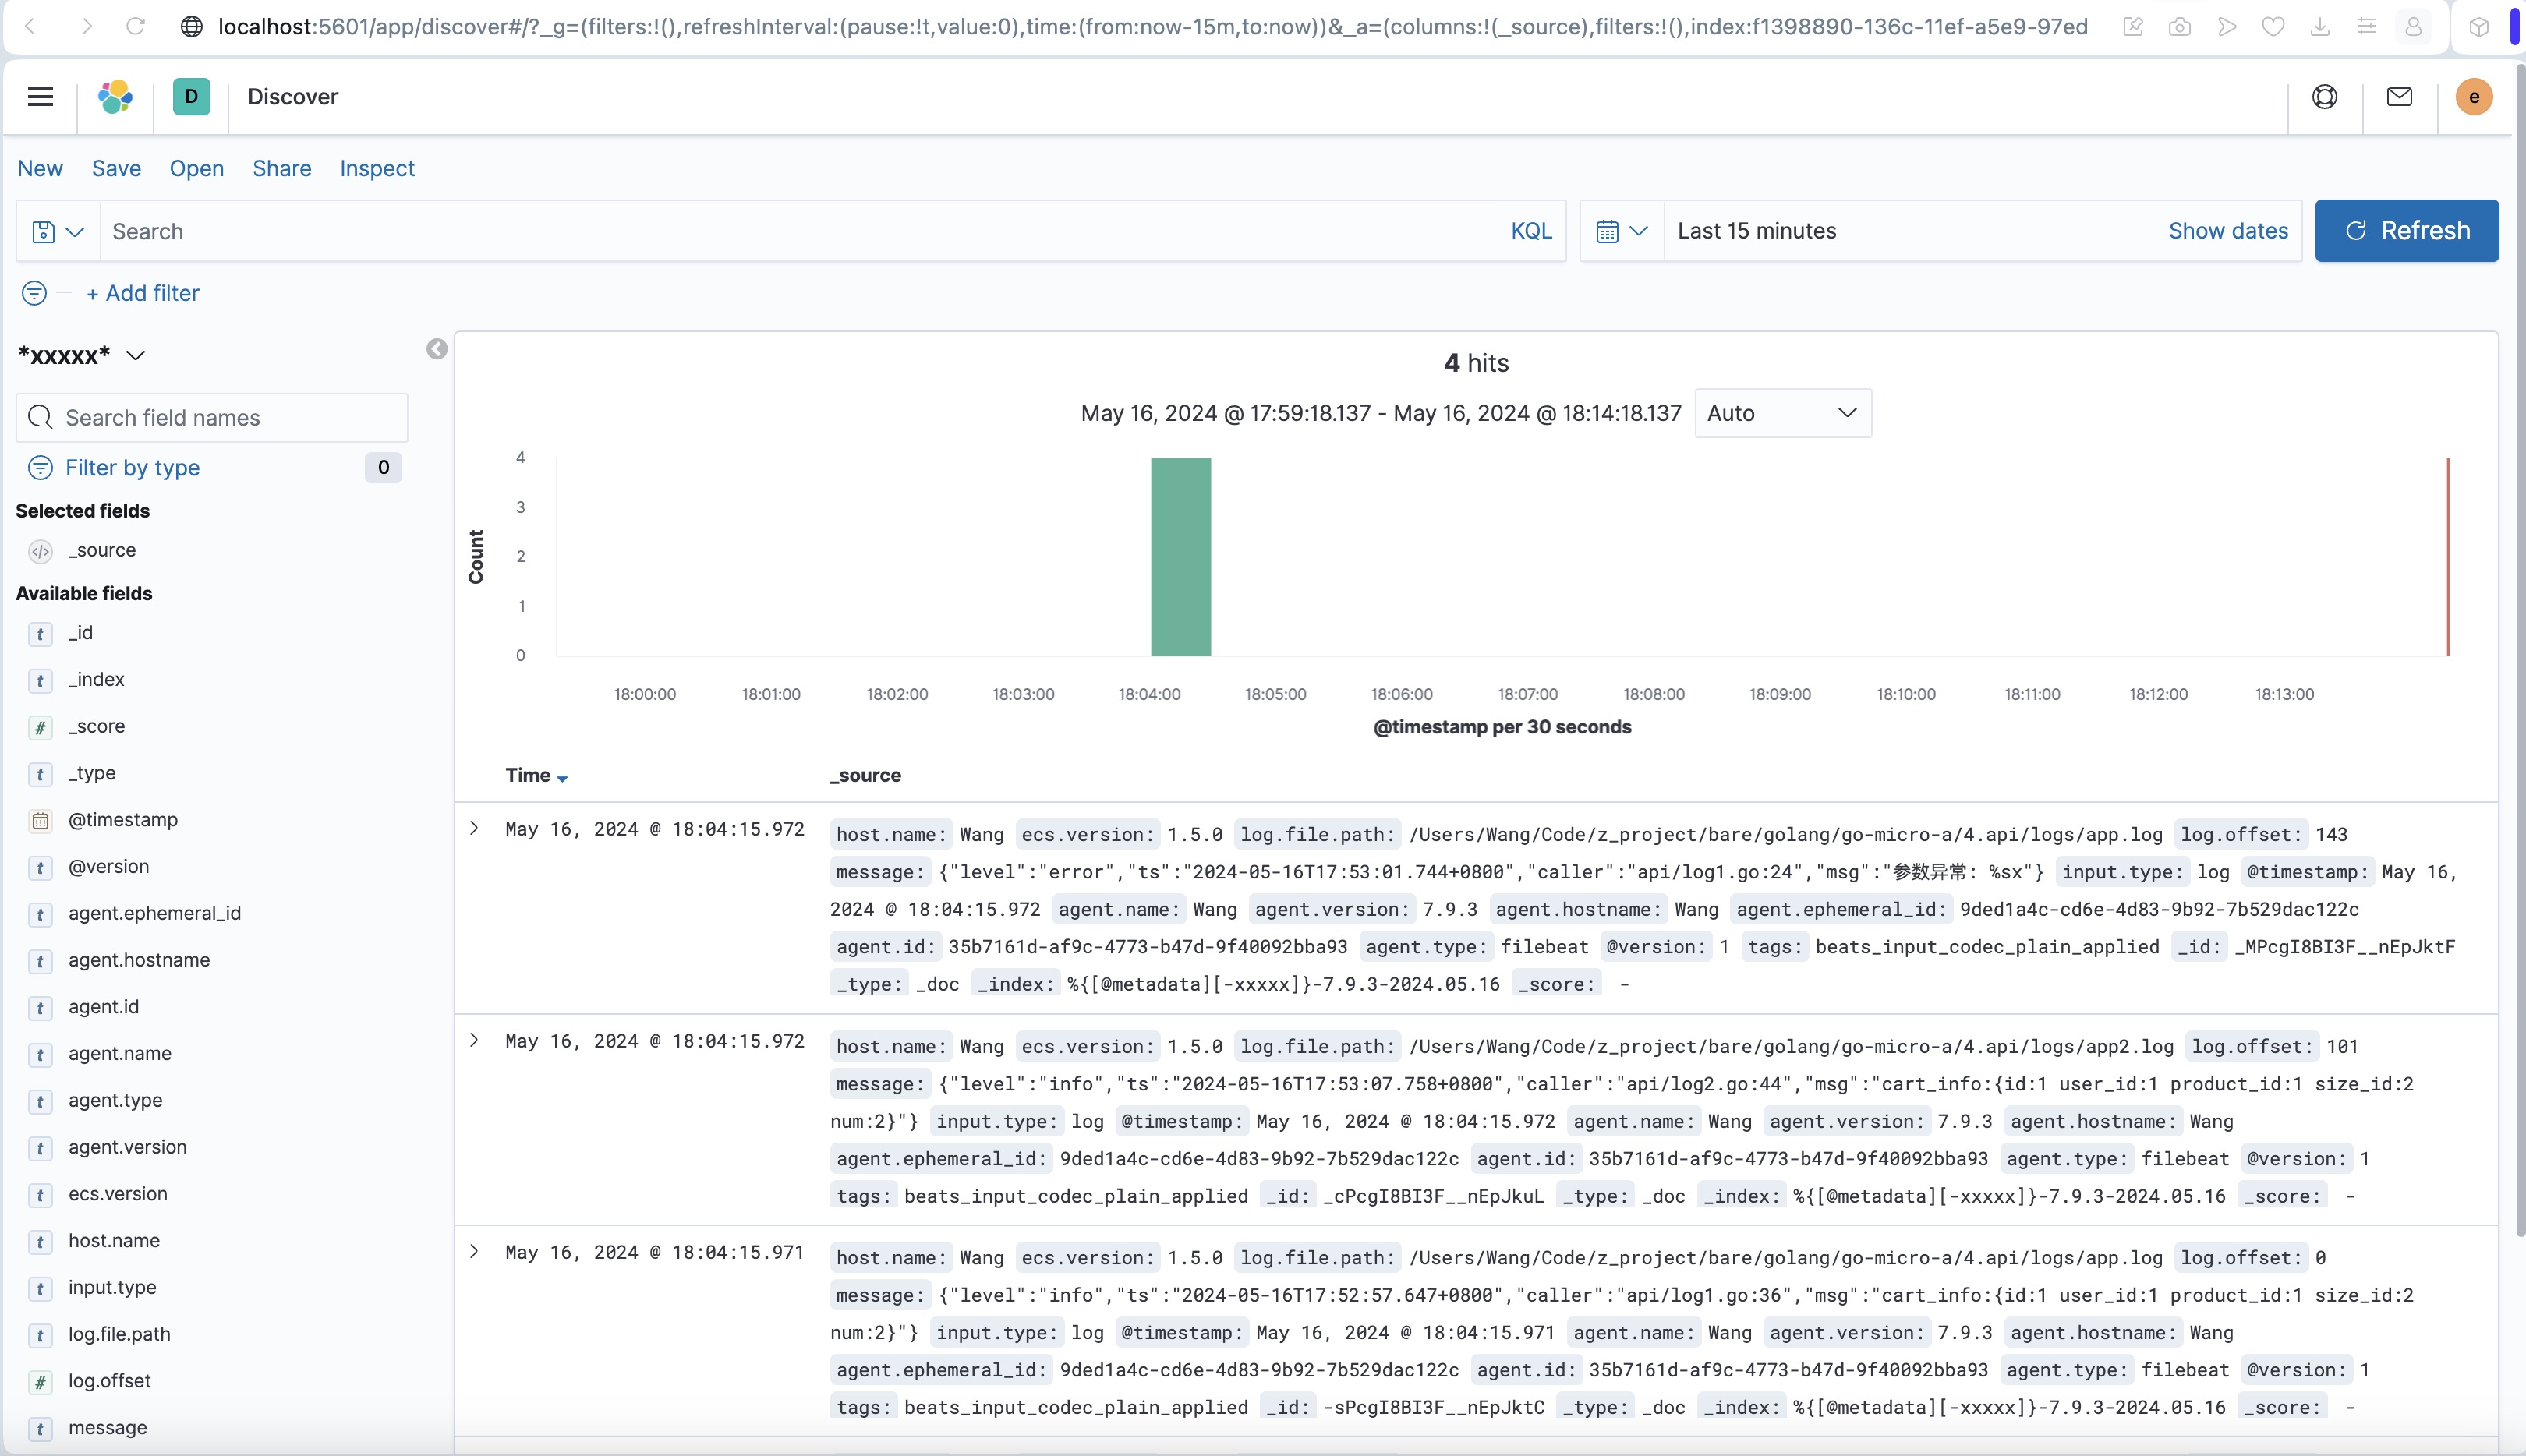The width and height of the screenshot is (2526, 1456).
Task: Select the _index field
Action: pos(96,680)
